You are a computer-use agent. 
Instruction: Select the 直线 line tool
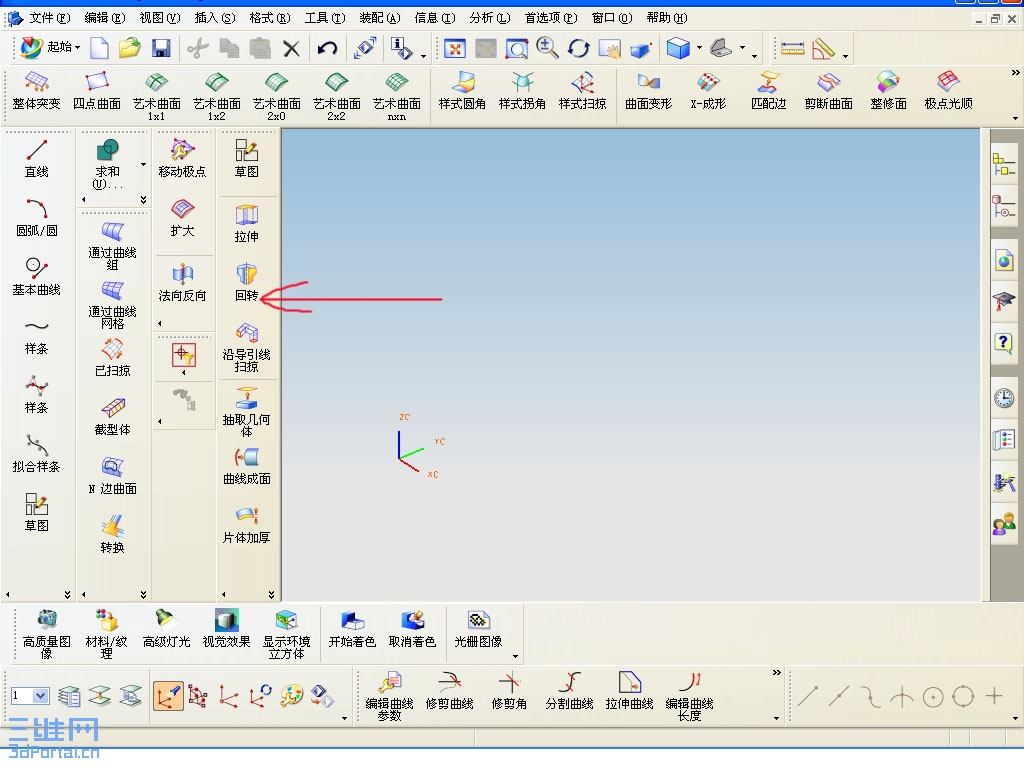tap(37, 159)
